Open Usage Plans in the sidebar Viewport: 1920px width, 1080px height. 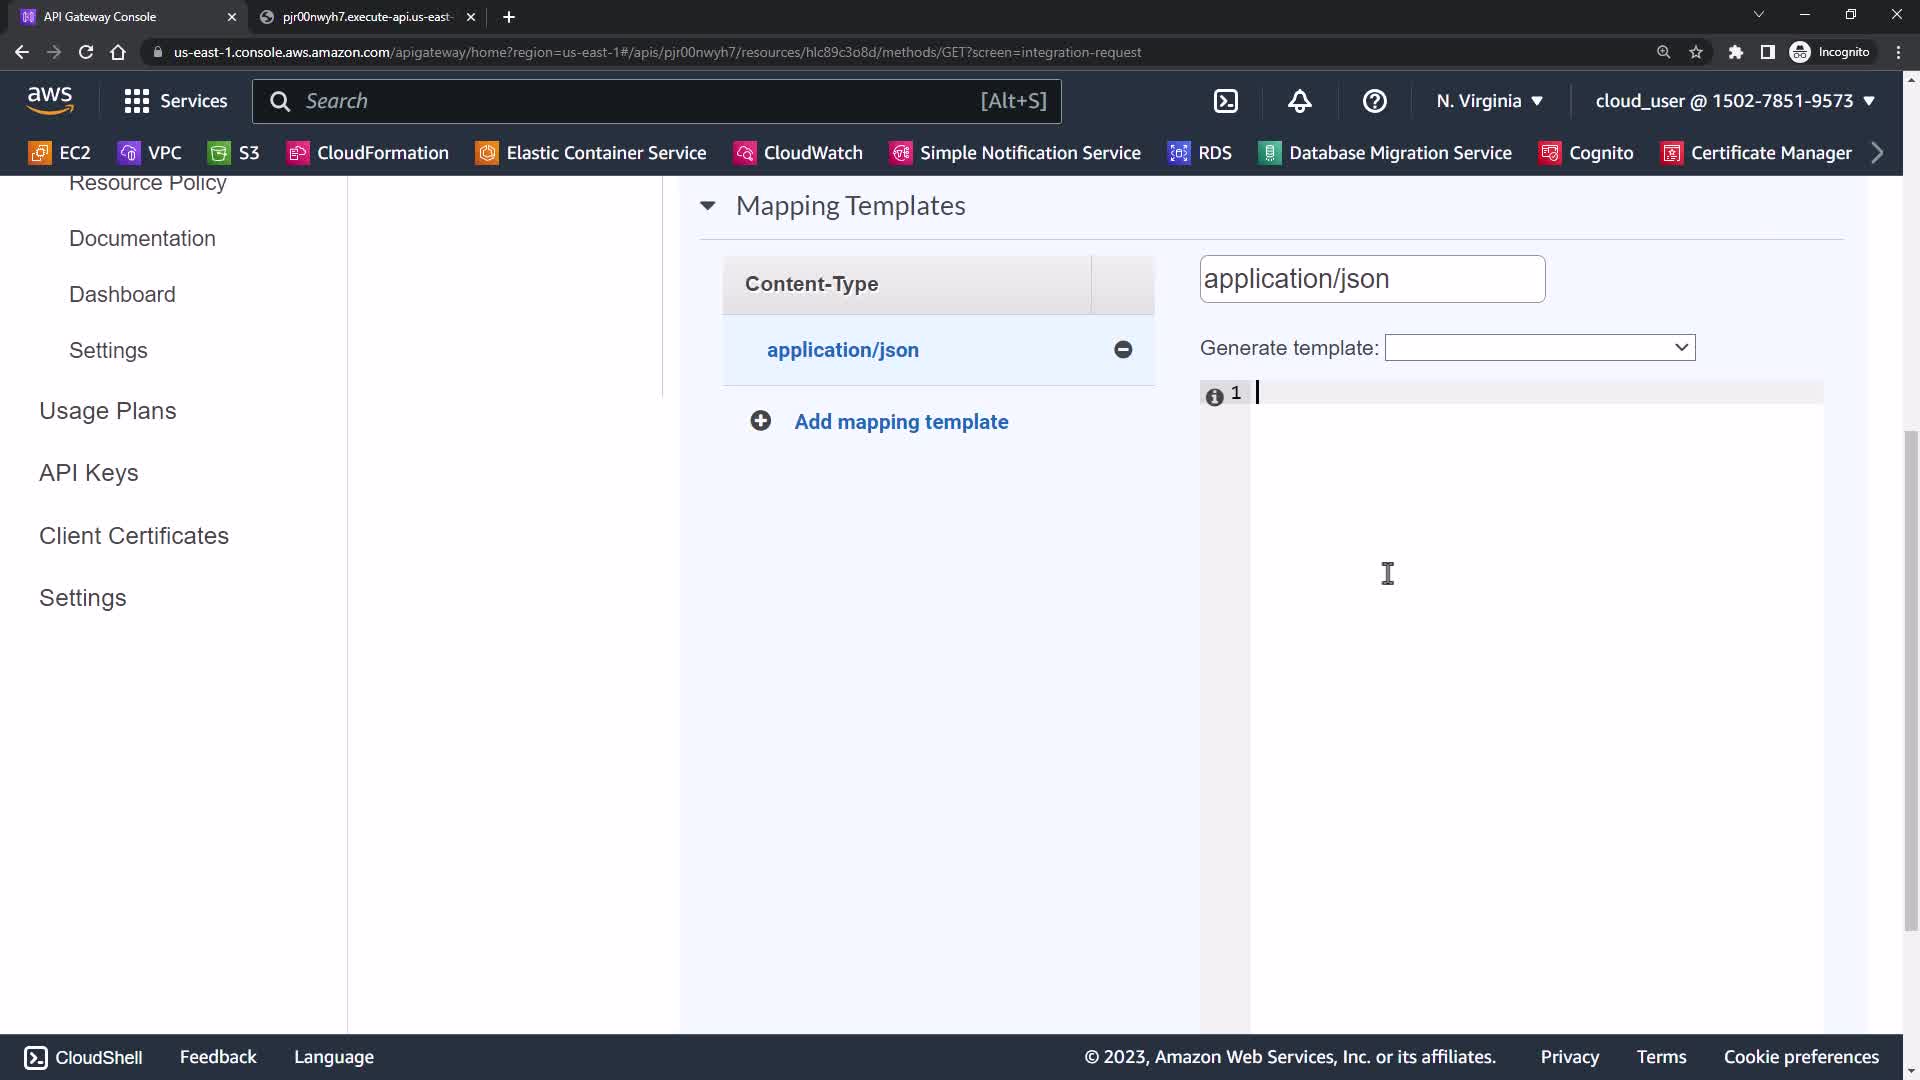(x=107, y=411)
